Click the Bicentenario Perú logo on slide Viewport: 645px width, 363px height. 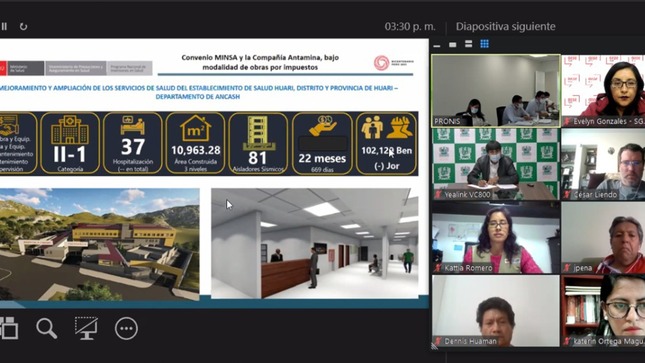[394, 63]
